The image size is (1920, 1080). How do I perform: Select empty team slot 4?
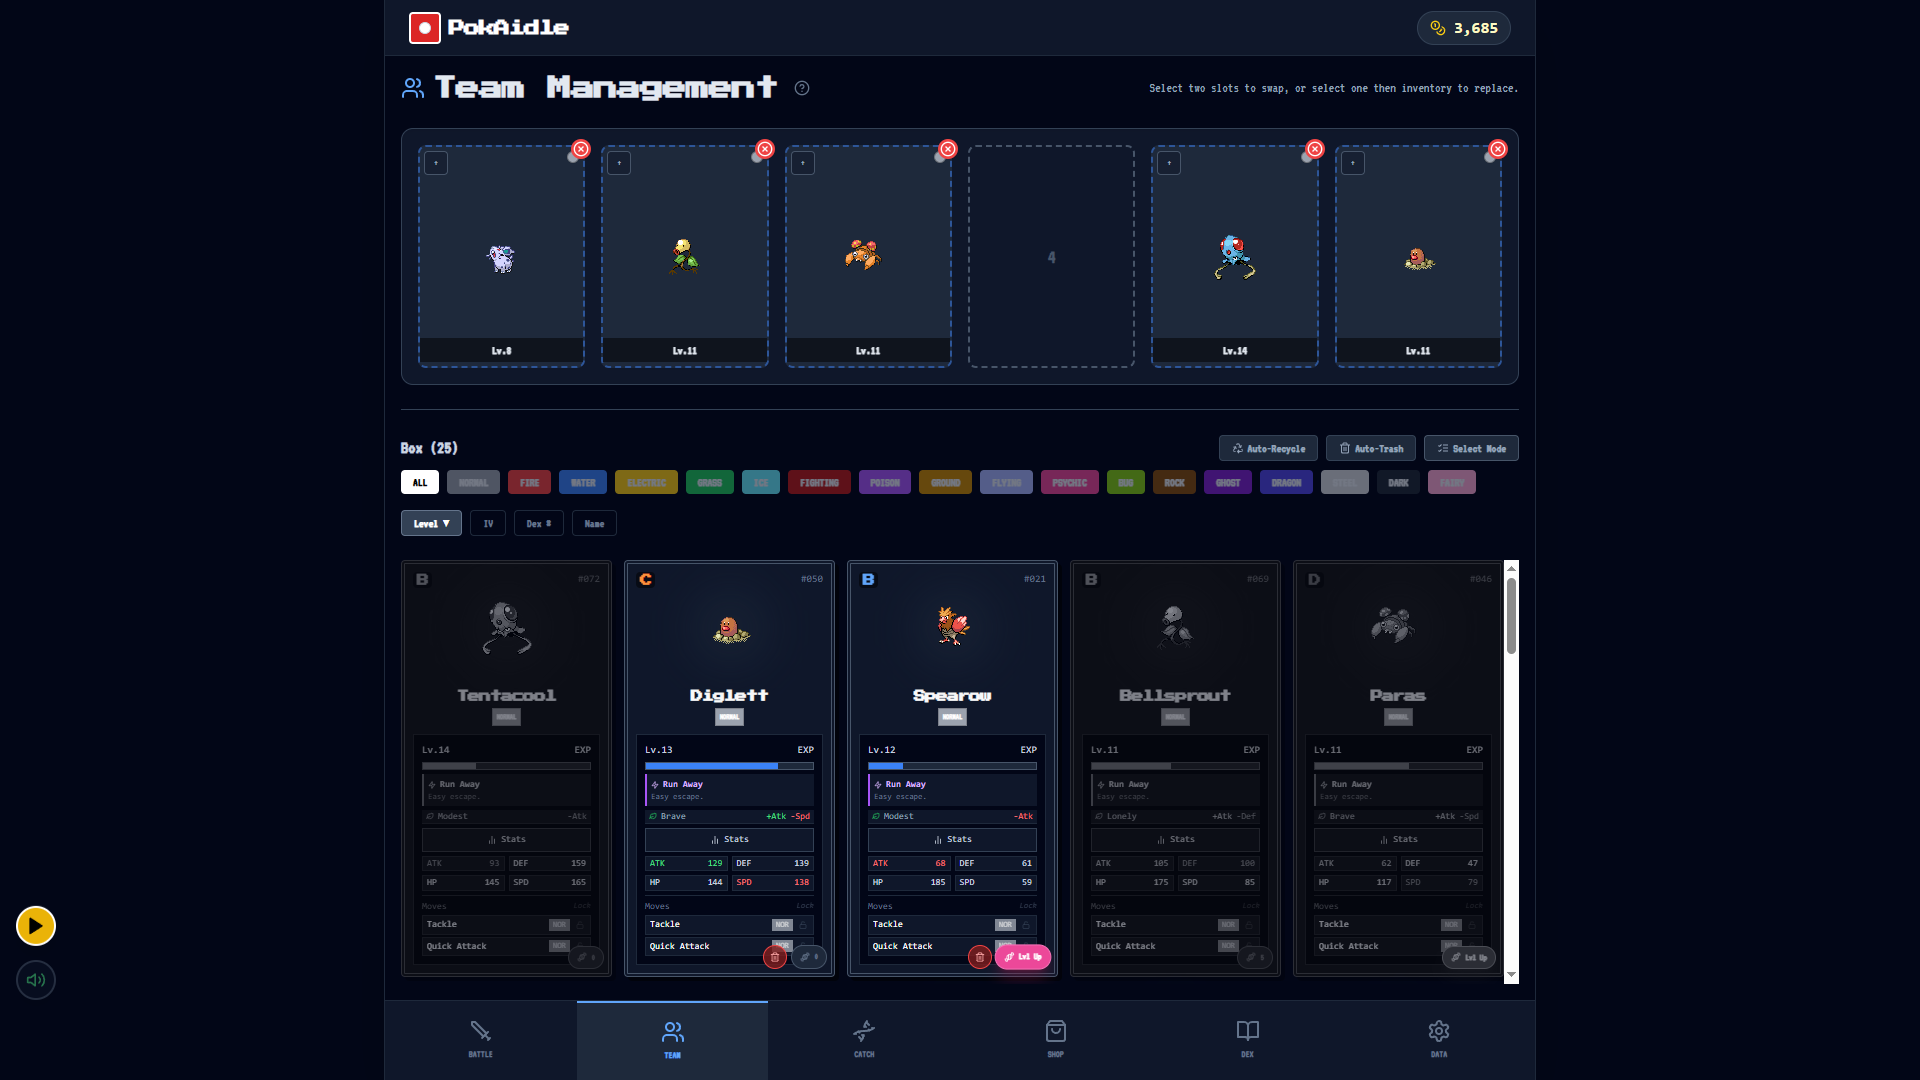[x=1051, y=257]
